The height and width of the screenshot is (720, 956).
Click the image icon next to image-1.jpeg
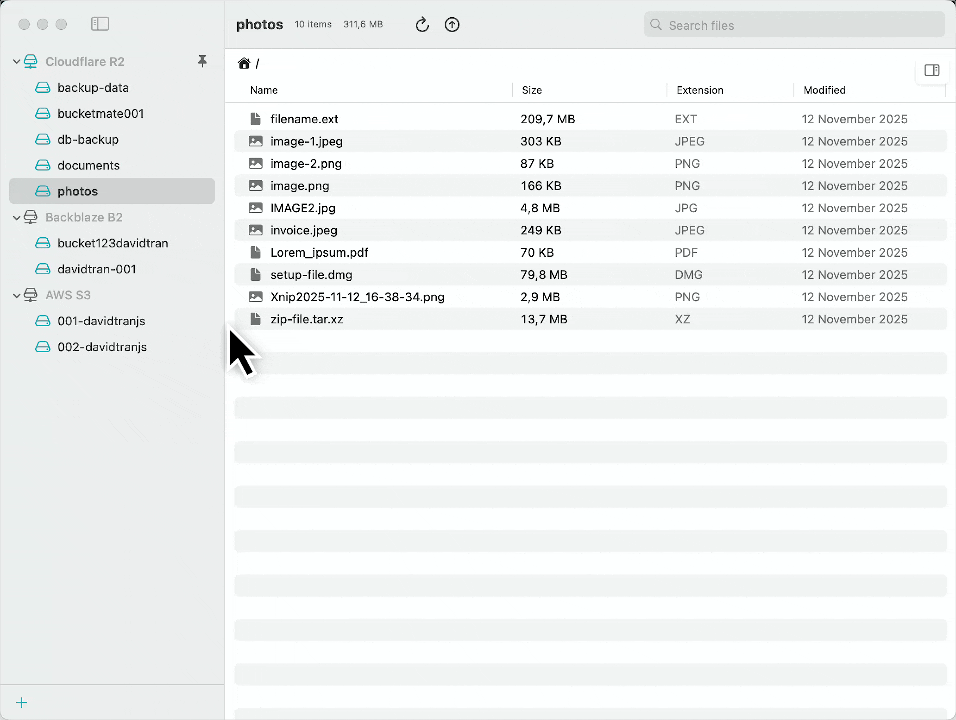(256, 141)
